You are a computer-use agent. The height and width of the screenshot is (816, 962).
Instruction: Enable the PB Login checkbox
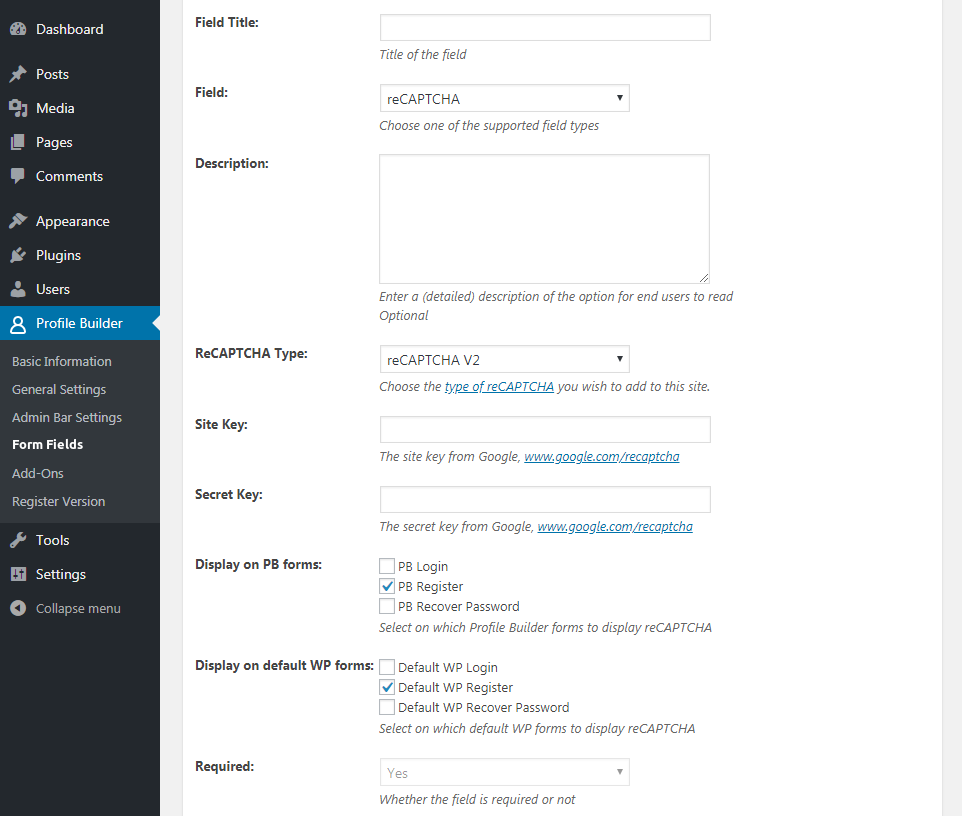(x=387, y=566)
